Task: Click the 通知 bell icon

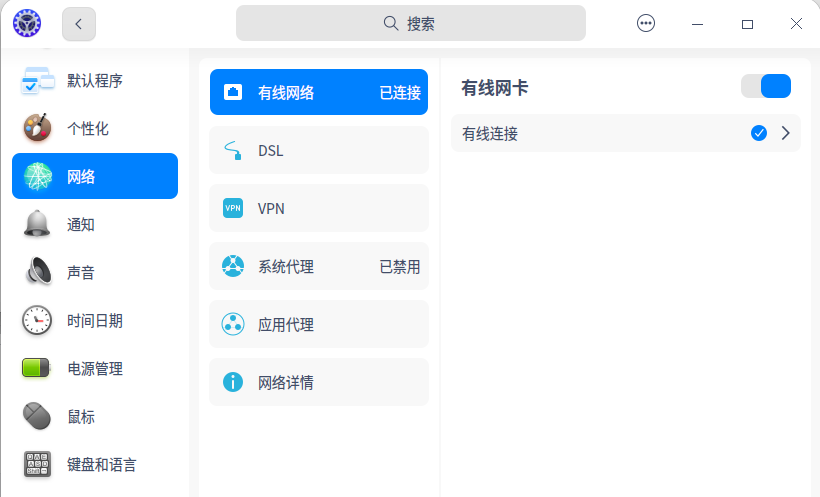Action: click(x=37, y=224)
